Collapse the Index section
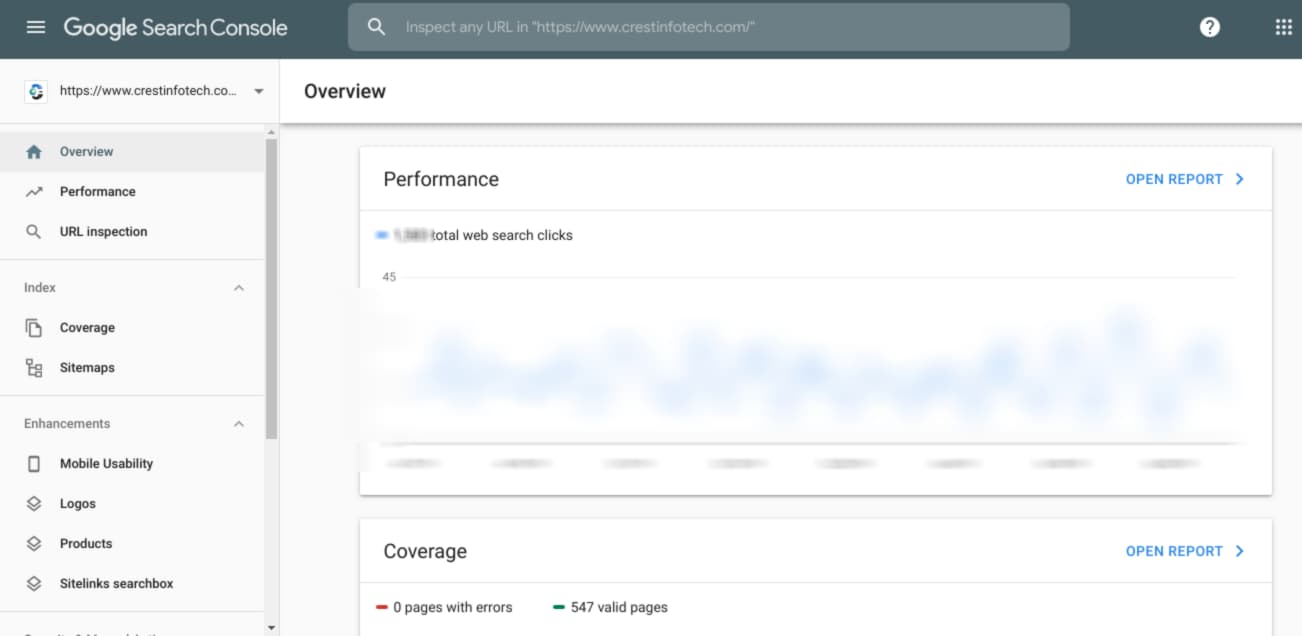 click(239, 288)
